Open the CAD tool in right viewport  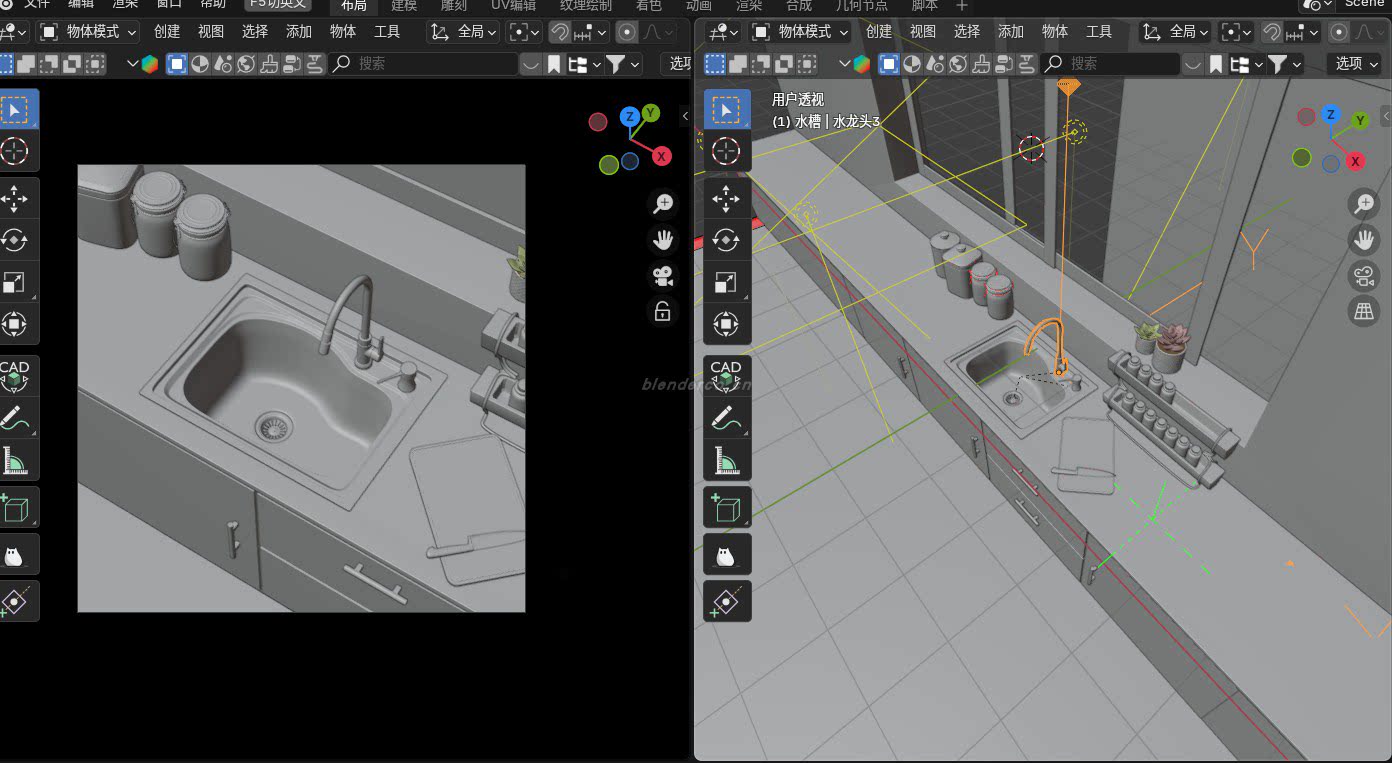[x=727, y=376]
